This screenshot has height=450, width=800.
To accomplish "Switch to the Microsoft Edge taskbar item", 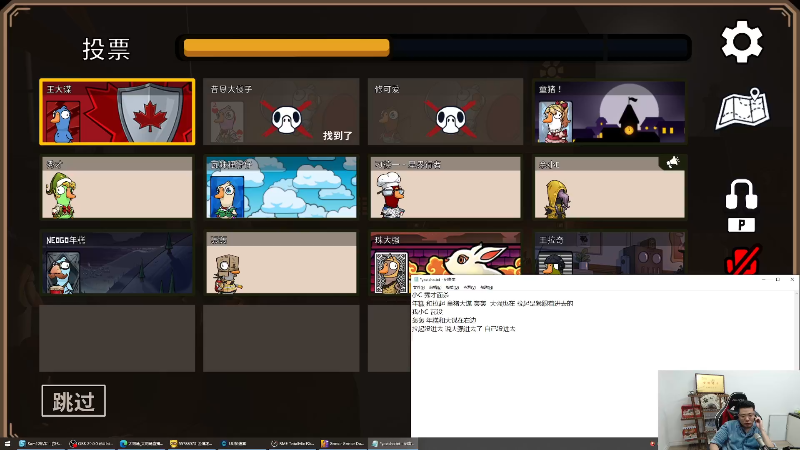I will [x=141, y=443].
